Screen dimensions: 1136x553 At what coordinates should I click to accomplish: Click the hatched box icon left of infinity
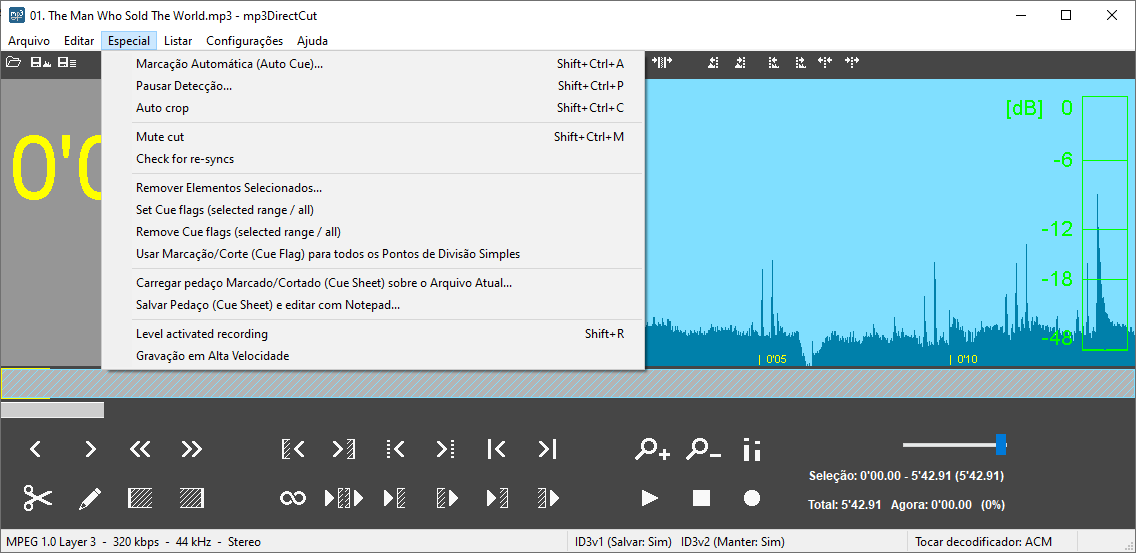tap(191, 498)
